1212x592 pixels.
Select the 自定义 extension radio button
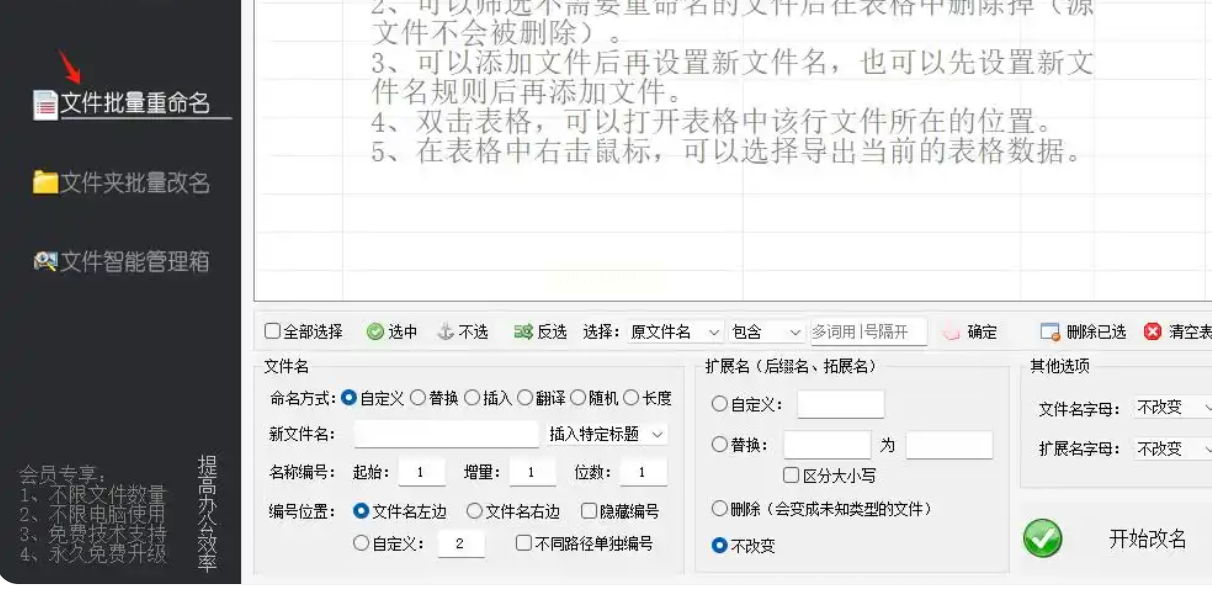[x=720, y=404]
